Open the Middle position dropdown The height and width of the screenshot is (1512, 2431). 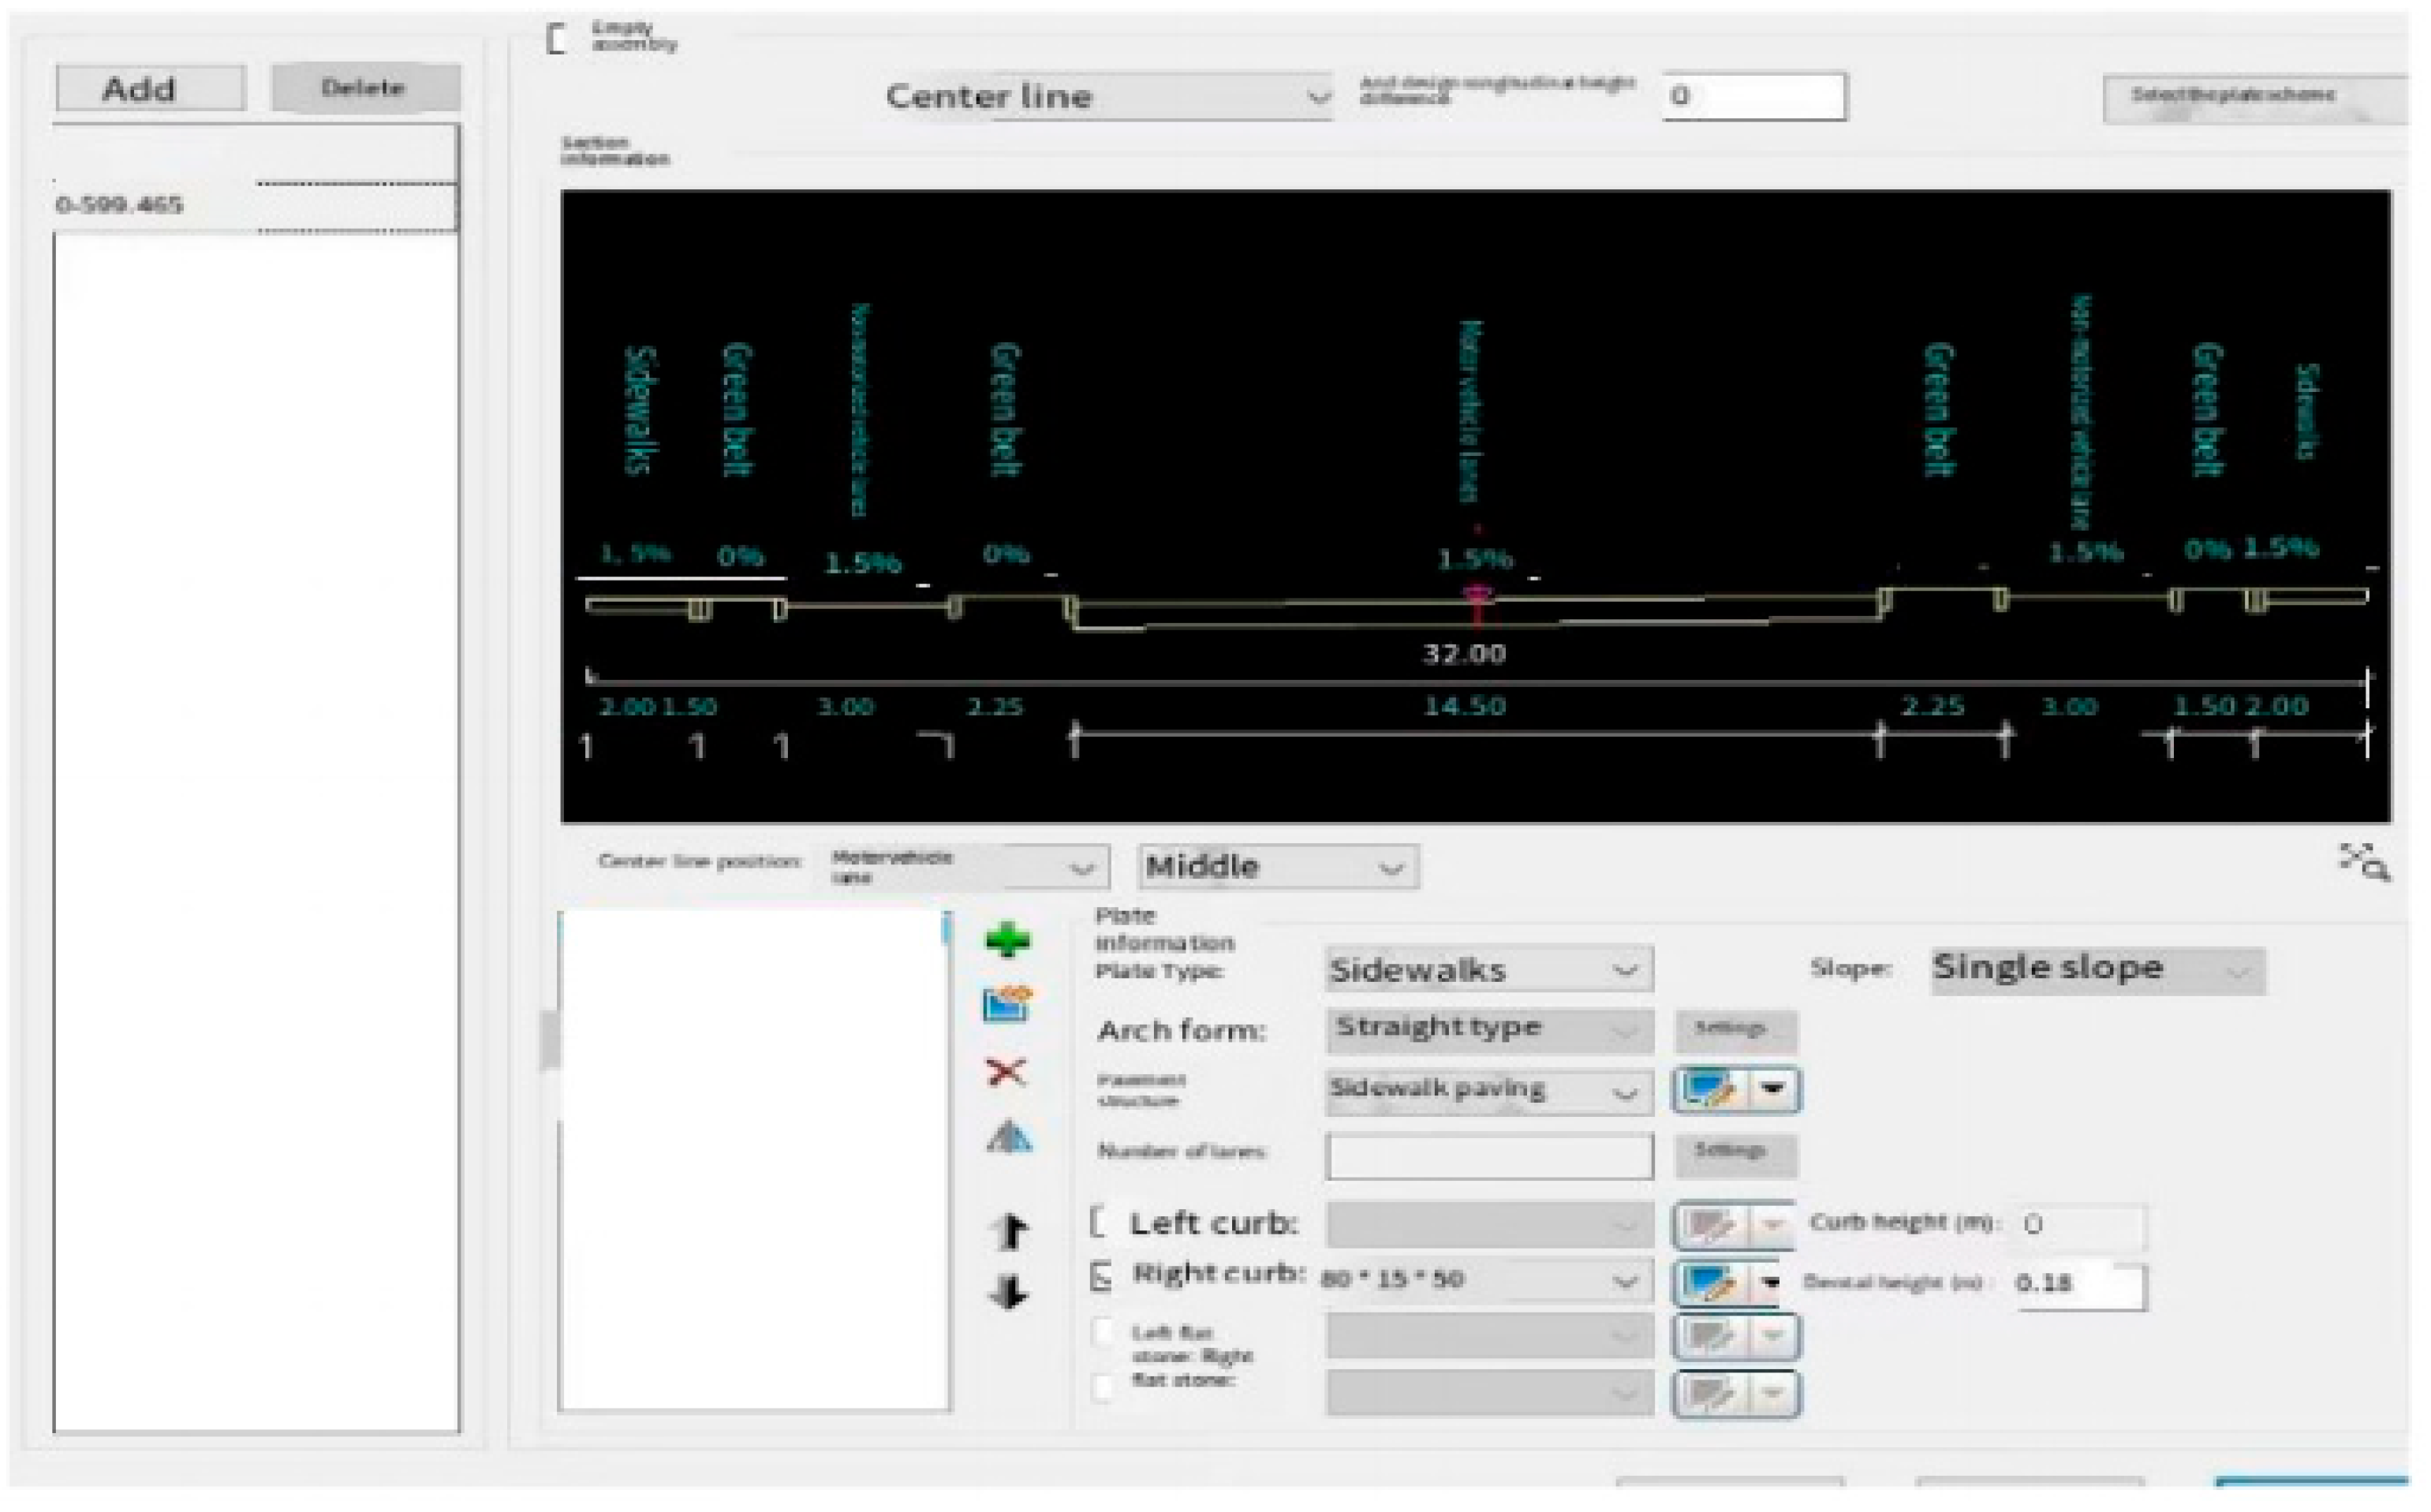click(1277, 867)
